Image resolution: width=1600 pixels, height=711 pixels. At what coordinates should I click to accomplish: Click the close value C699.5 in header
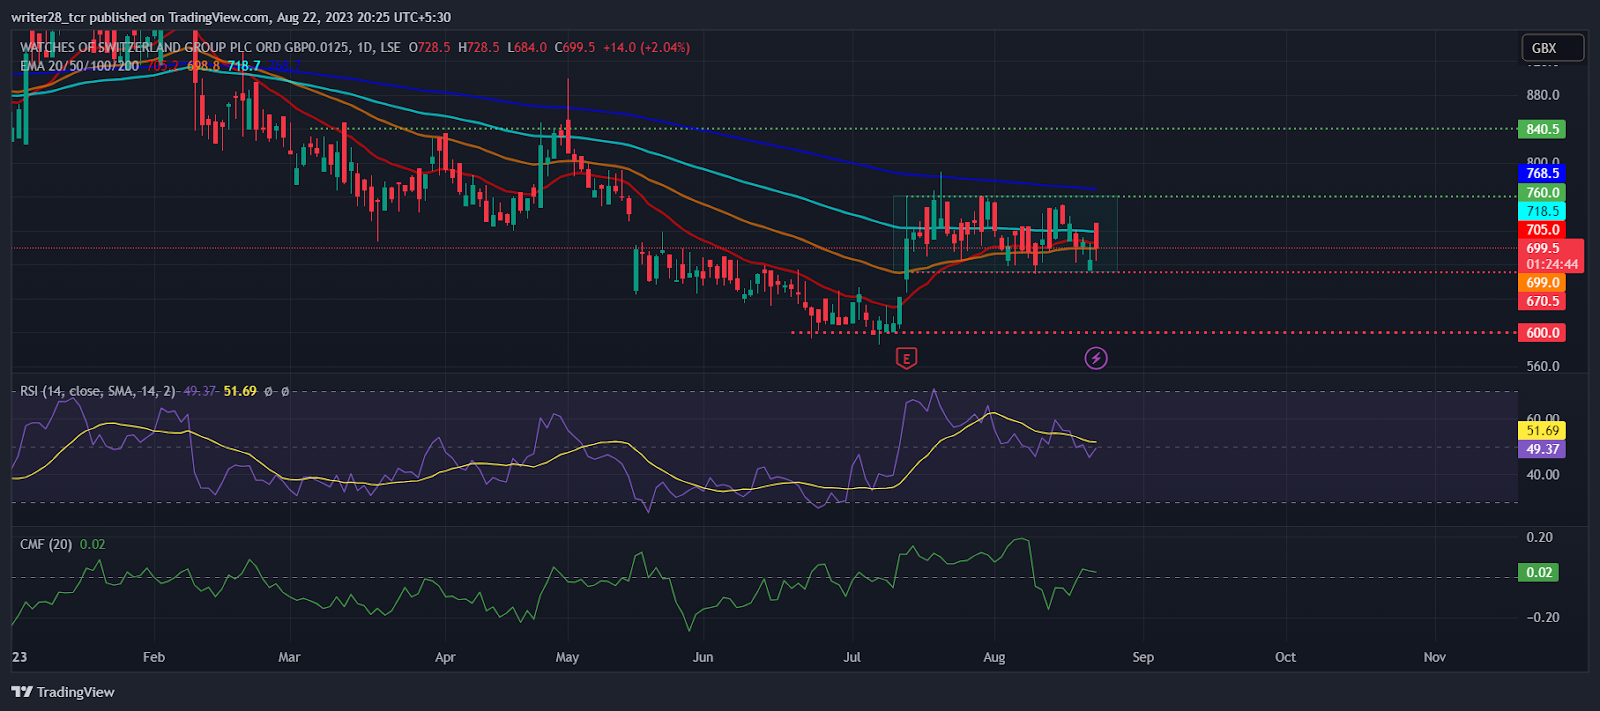point(575,47)
